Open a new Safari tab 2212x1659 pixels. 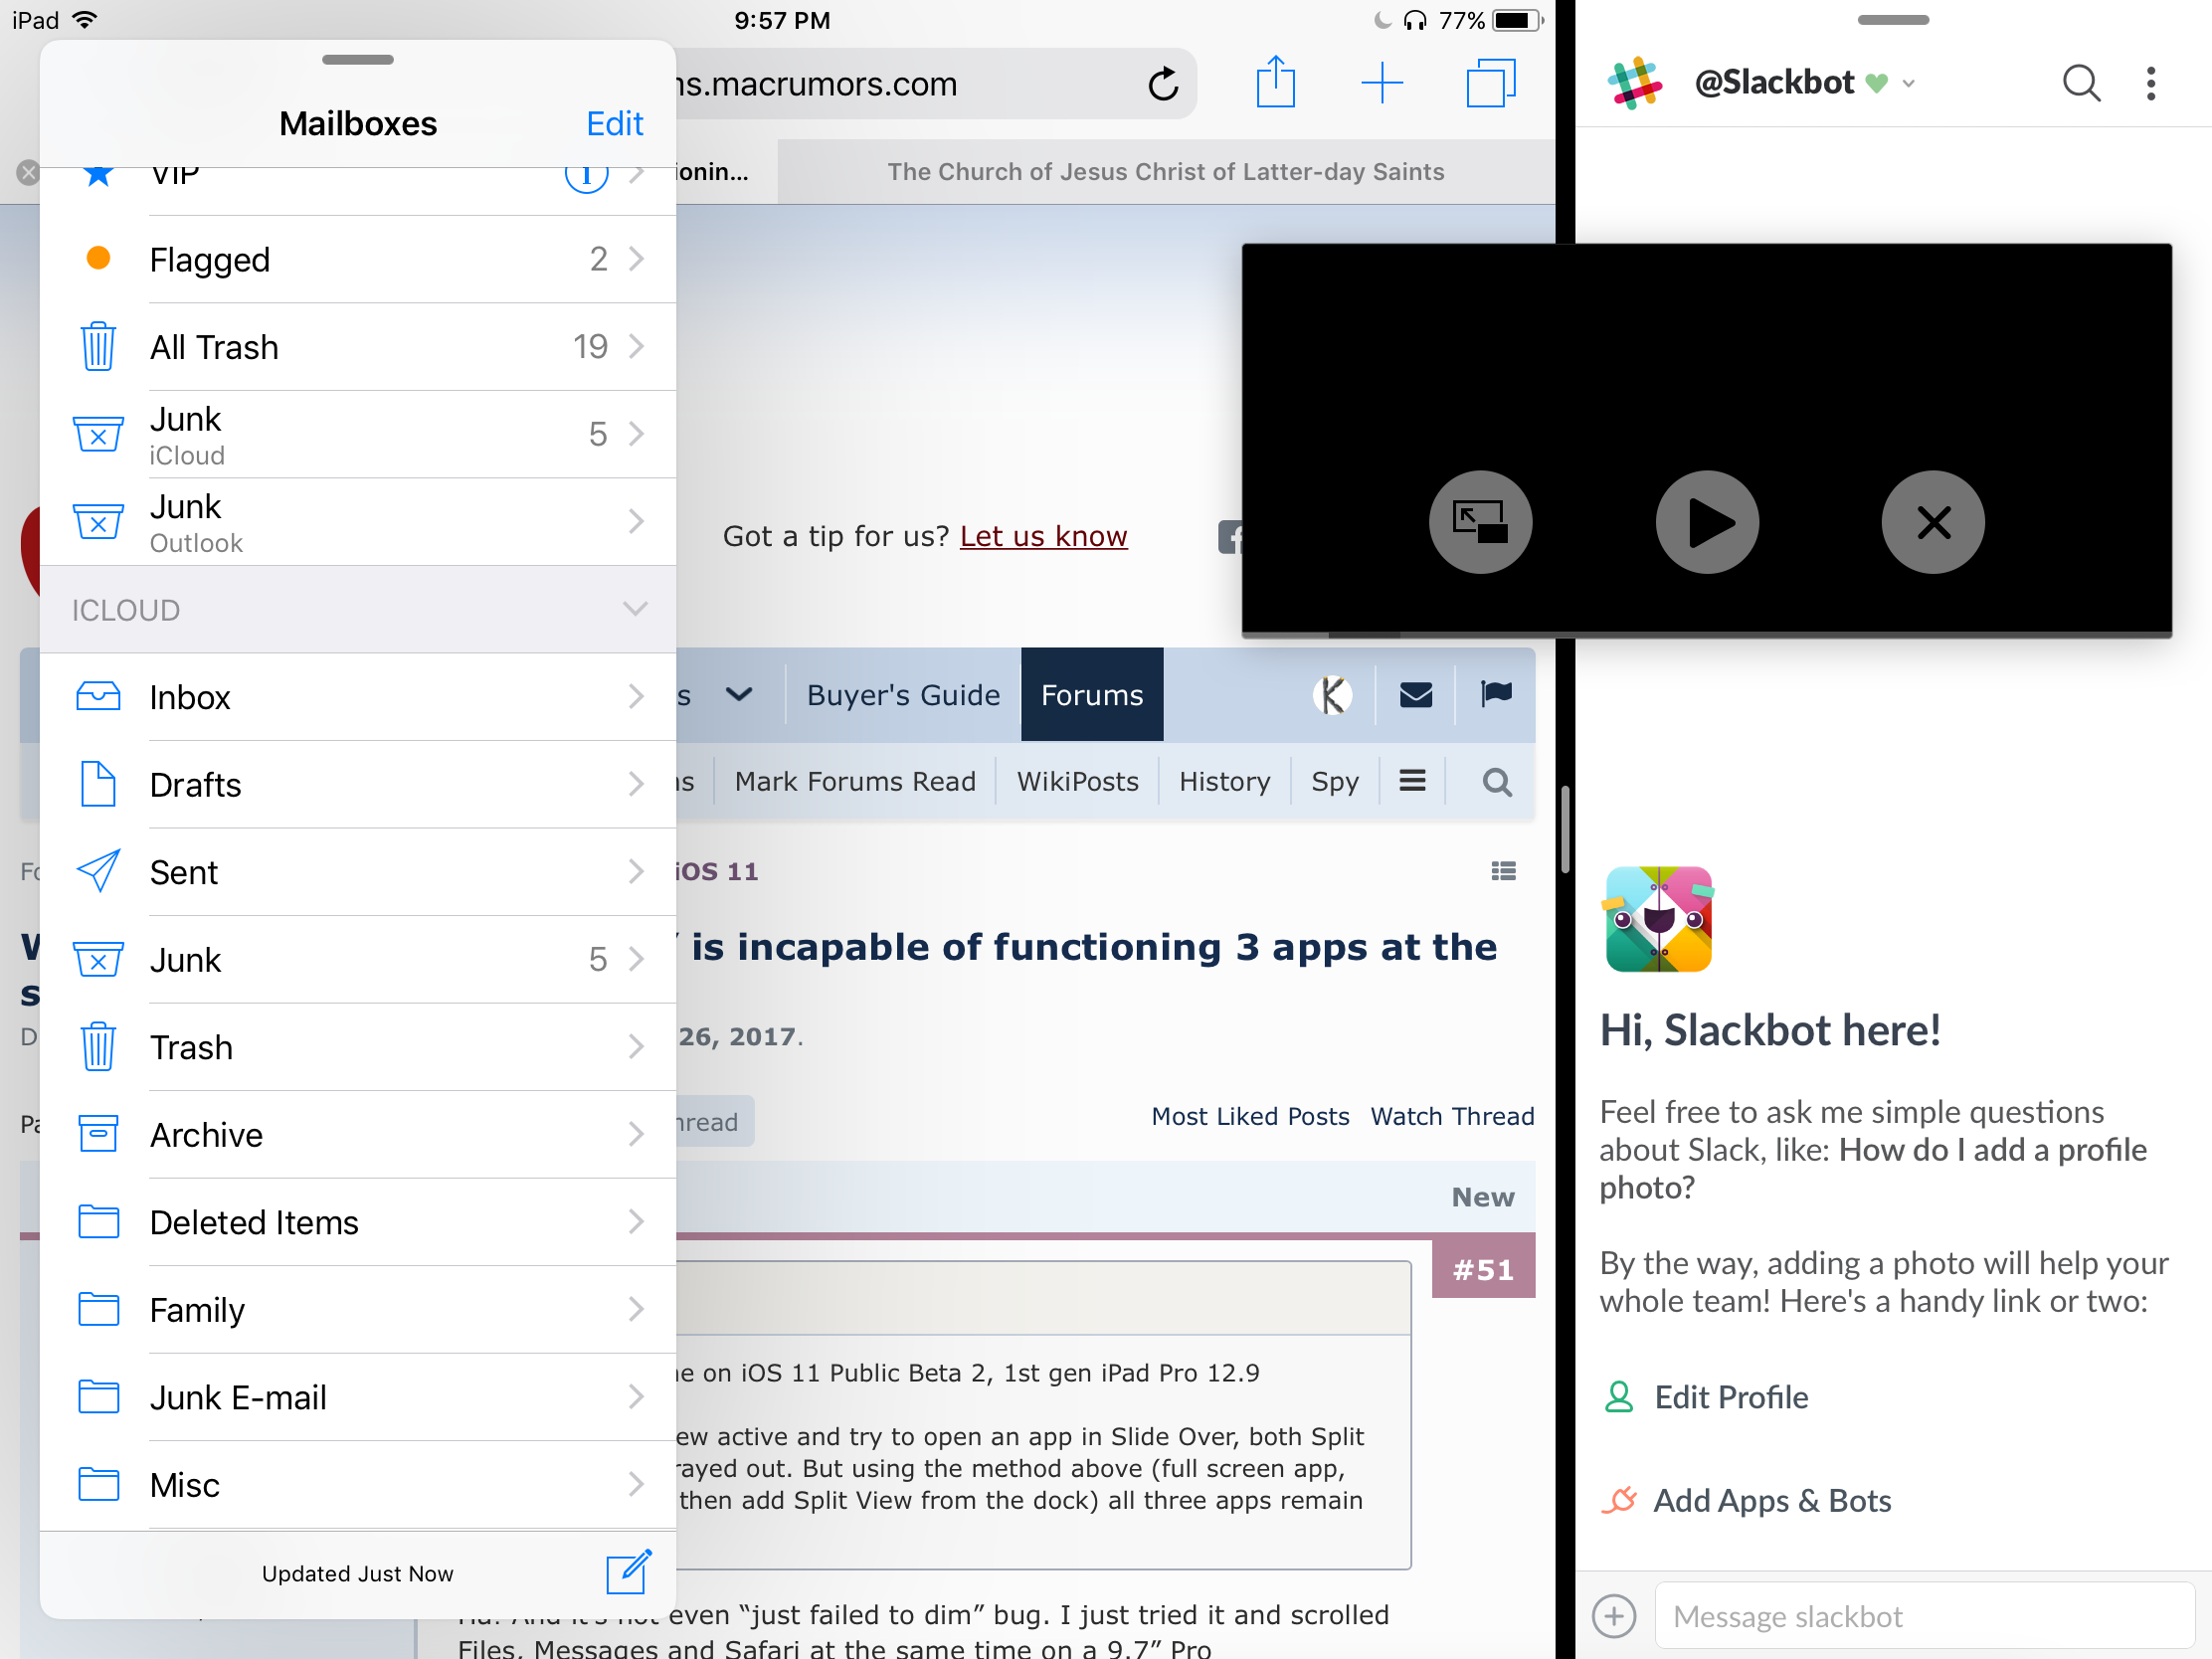(x=1382, y=83)
